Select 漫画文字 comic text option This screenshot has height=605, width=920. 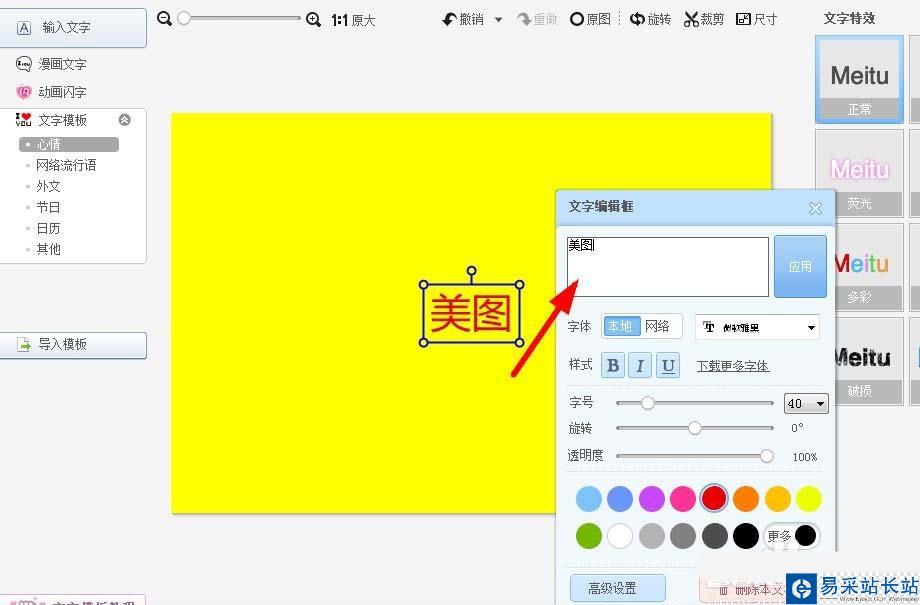pyautogui.click(x=52, y=64)
